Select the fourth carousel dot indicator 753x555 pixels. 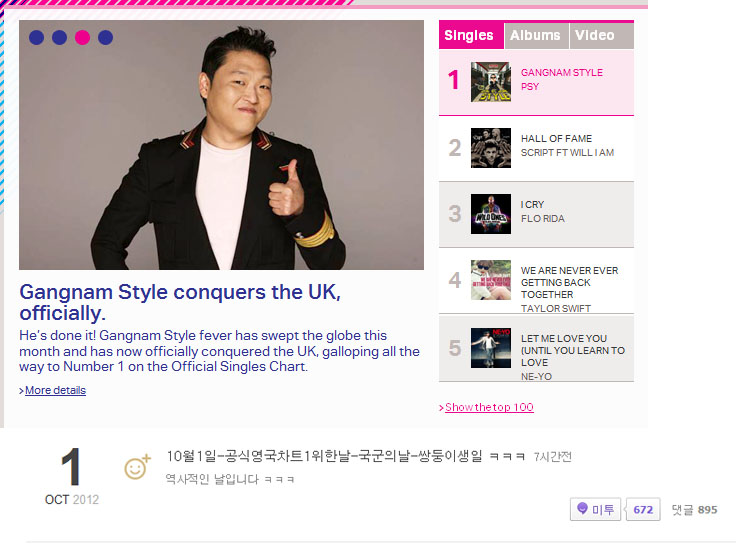(106, 37)
